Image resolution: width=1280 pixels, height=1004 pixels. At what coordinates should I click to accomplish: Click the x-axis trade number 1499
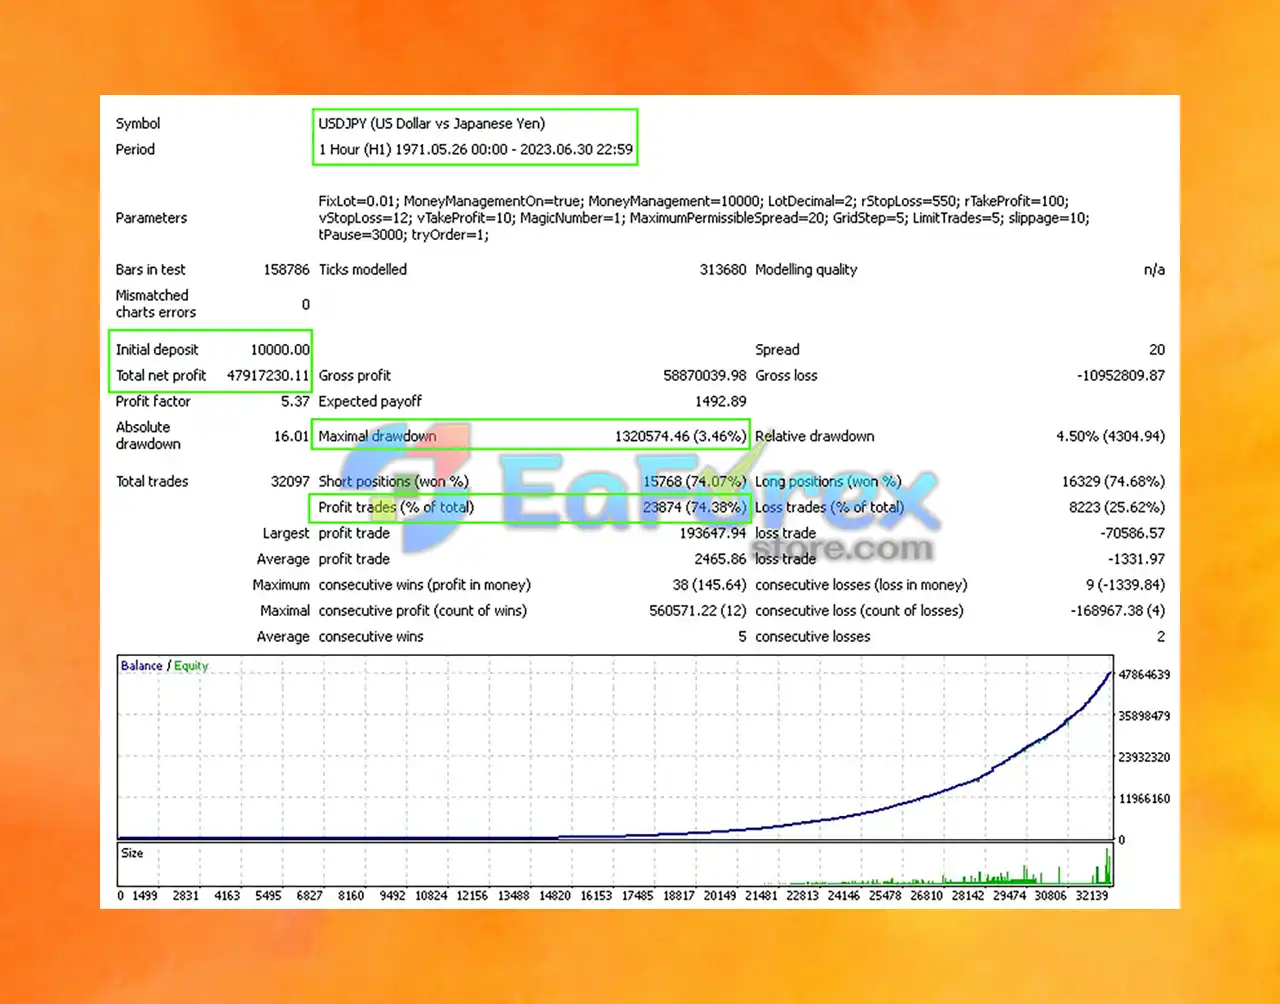(x=145, y=896)
